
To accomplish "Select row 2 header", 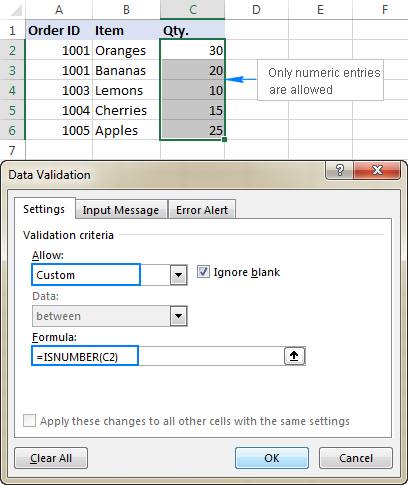I will click(x=12, y=50).
